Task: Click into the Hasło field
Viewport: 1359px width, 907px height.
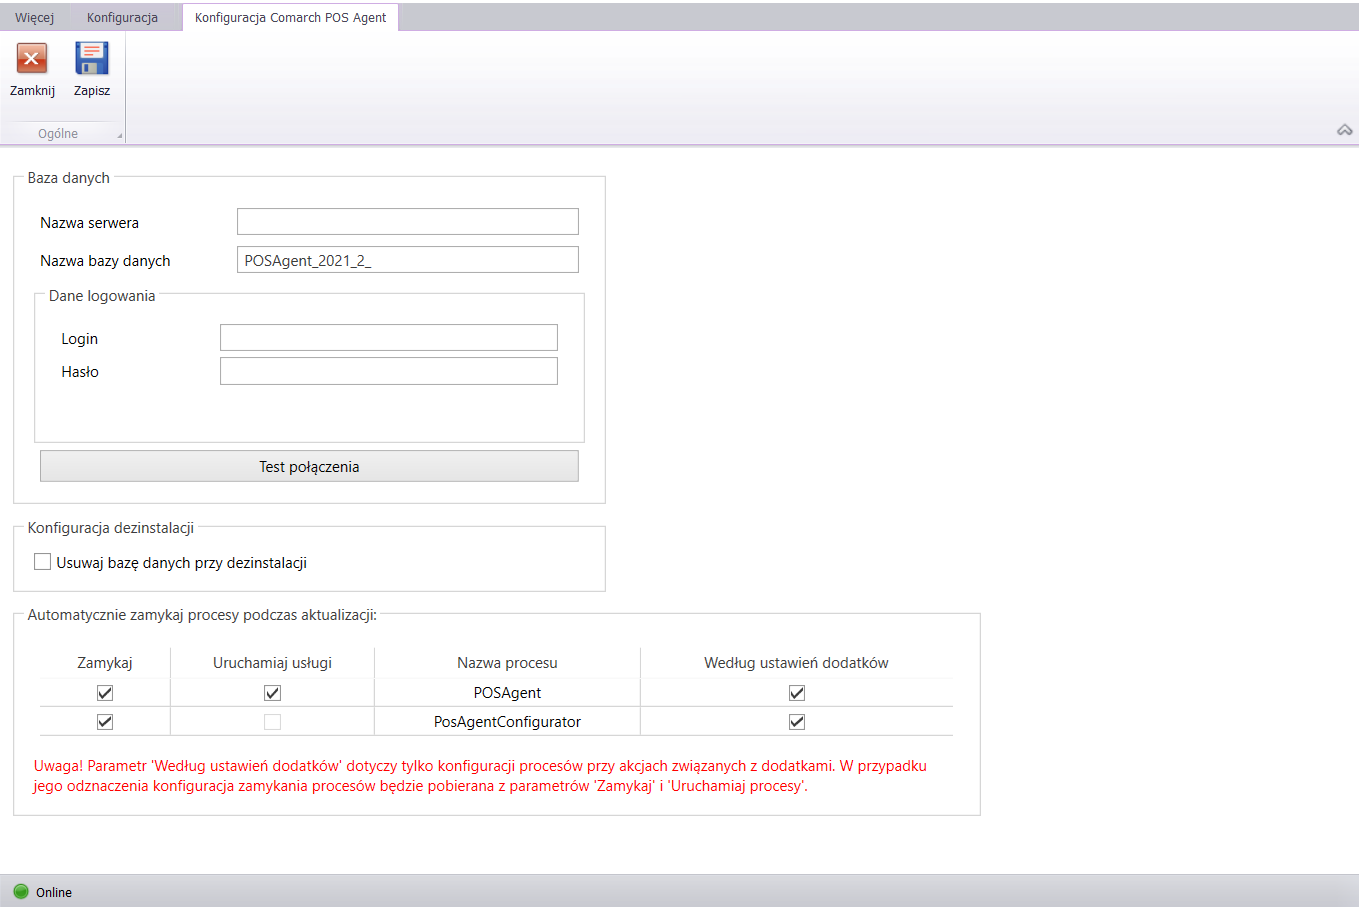Action: [x=389, y=371]
